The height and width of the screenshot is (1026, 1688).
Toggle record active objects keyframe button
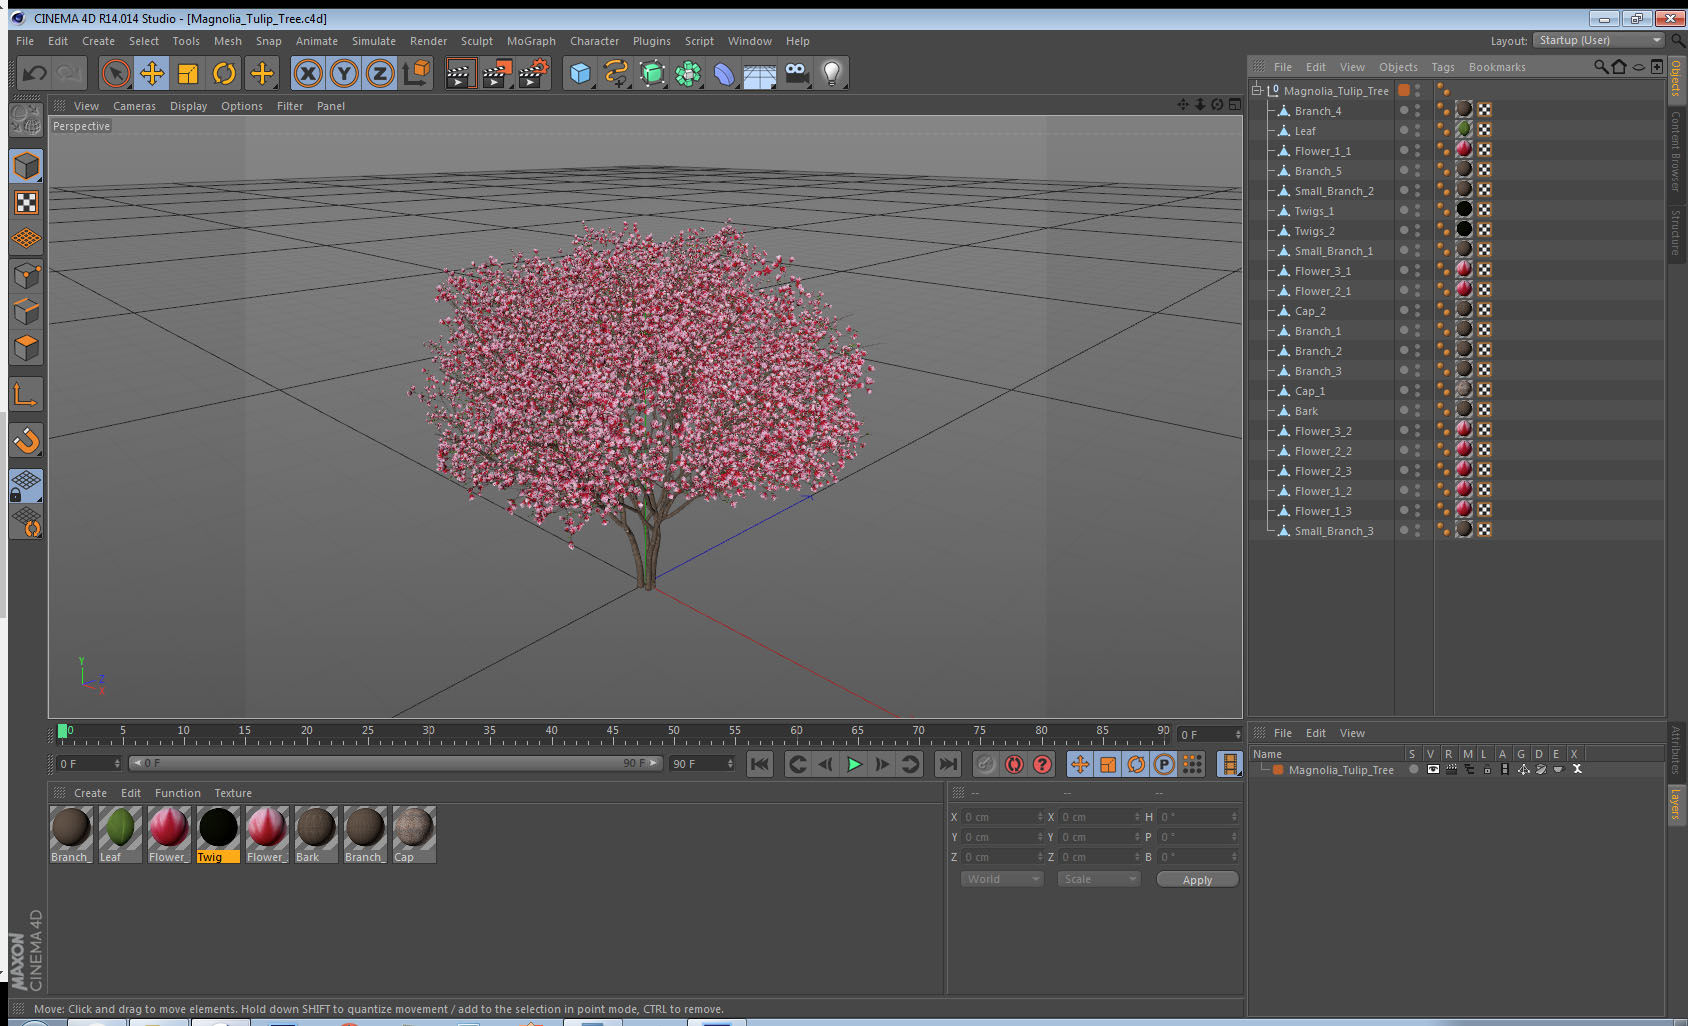(x=986, y=764)
